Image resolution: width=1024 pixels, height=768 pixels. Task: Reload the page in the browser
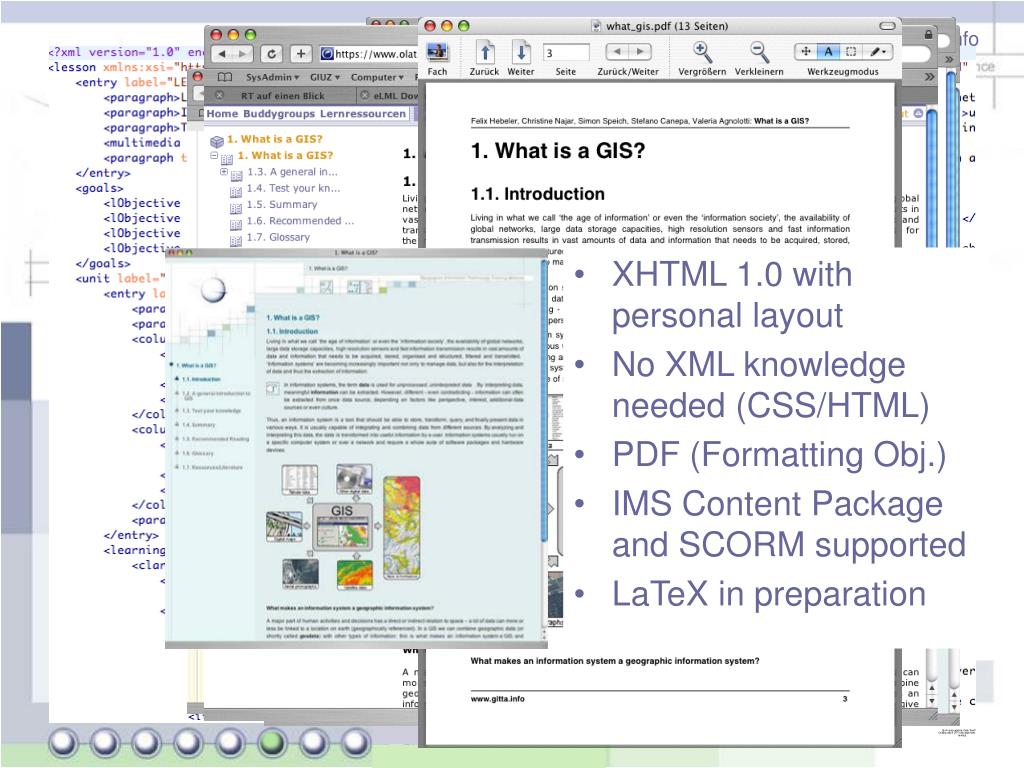pos(272,54)
